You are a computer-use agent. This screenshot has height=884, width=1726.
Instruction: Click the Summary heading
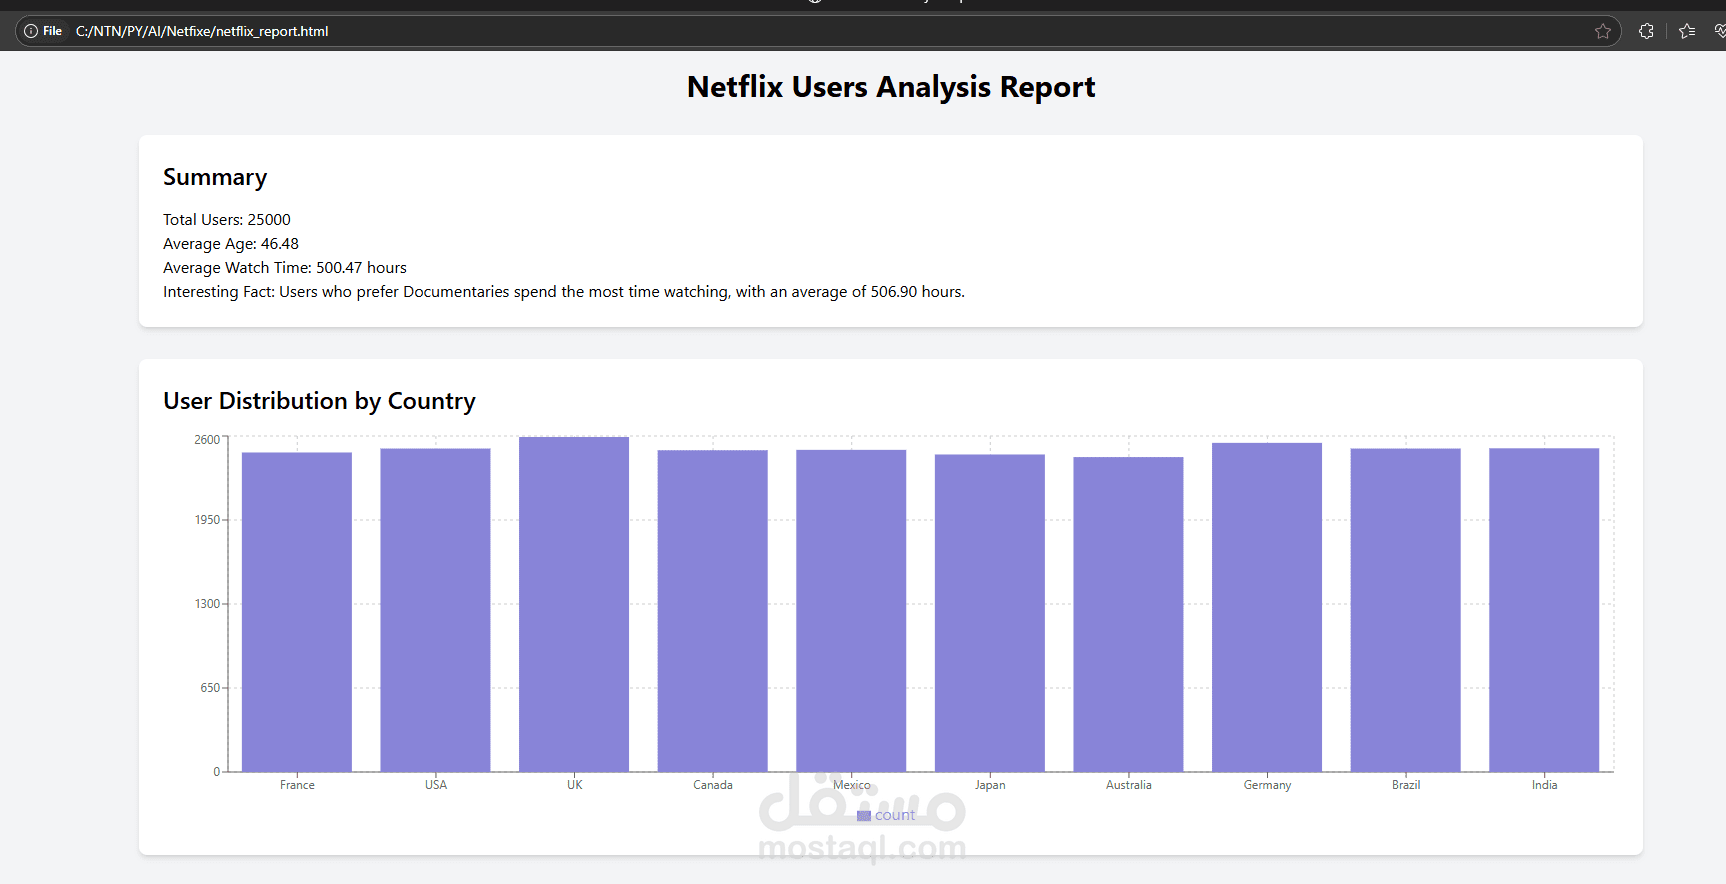coord(215,178)
